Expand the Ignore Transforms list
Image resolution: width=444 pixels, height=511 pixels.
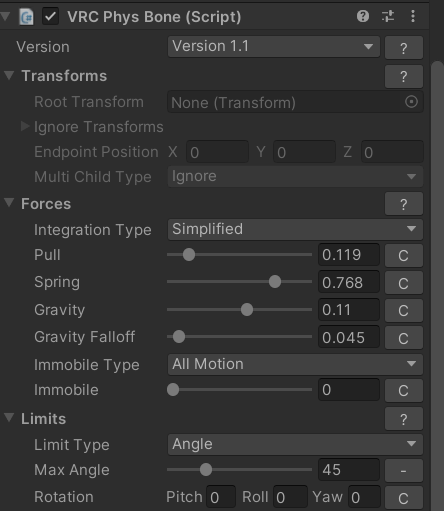(x=25, y=126)
